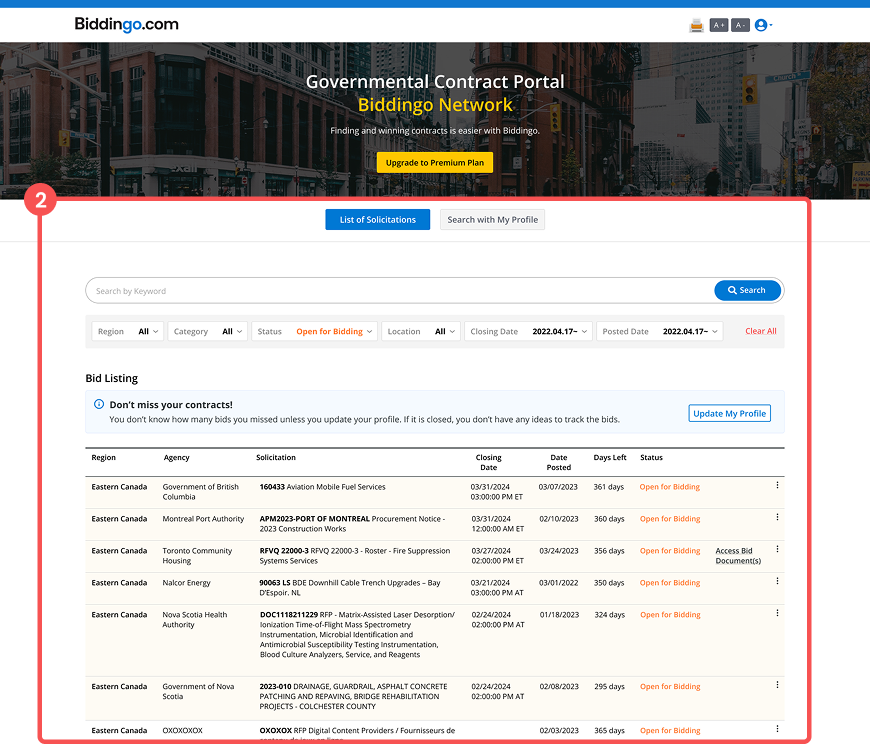Open 2023-010 DRAINAGE, GUARDRAIL solicitation
The image size is (870, 744).
point(353,696)
